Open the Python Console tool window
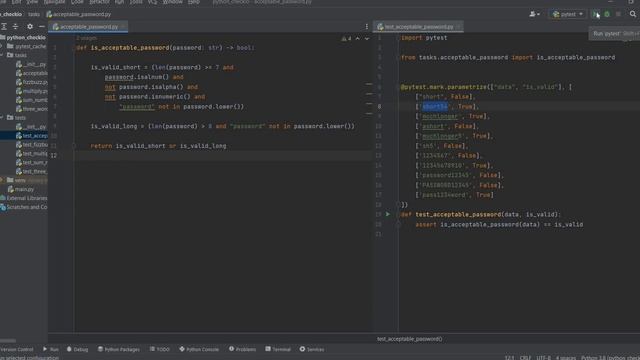 tap(199, 349)
